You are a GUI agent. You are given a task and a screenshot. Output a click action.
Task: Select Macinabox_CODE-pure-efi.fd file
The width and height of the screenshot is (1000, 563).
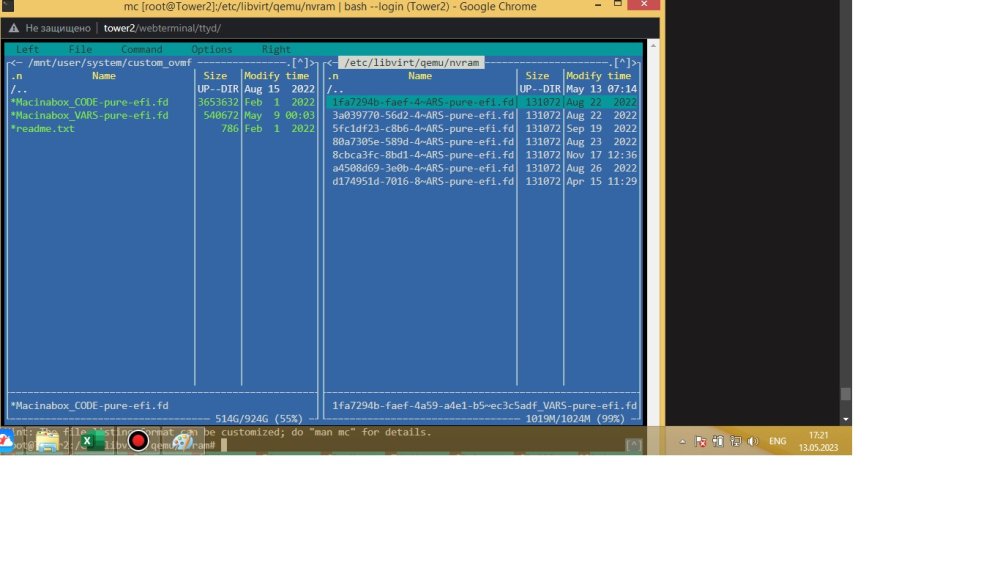coord(89,102)
